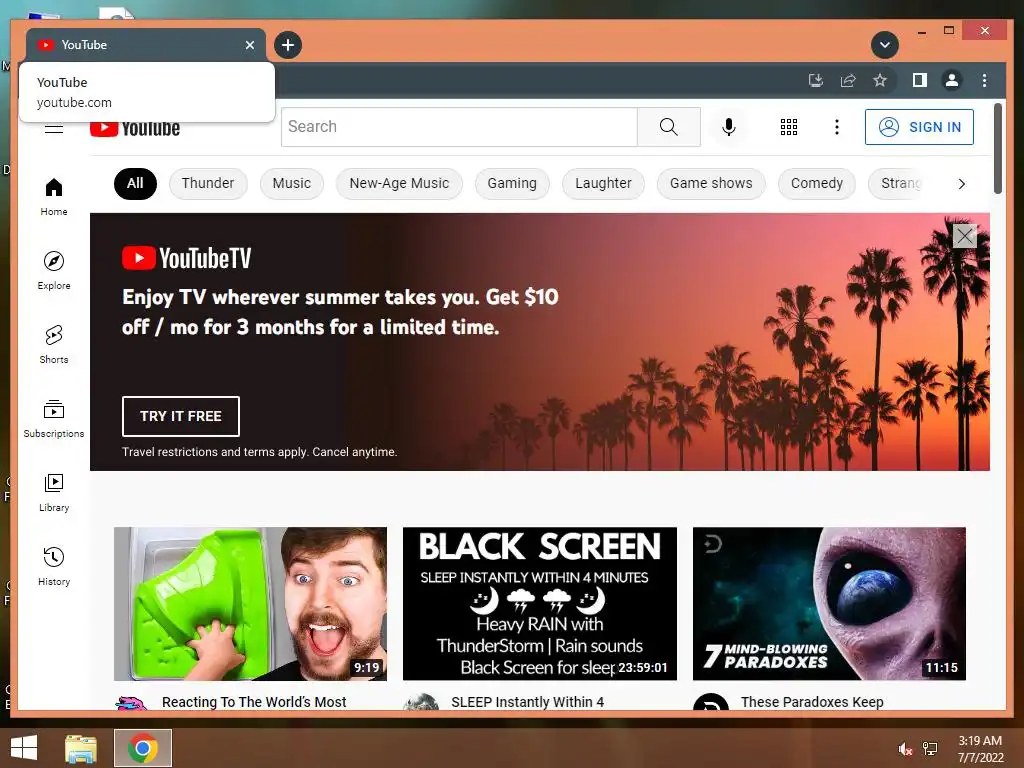1024x768 pixels.
Task: Close the YouTube tab
Action: pos(250,45)
